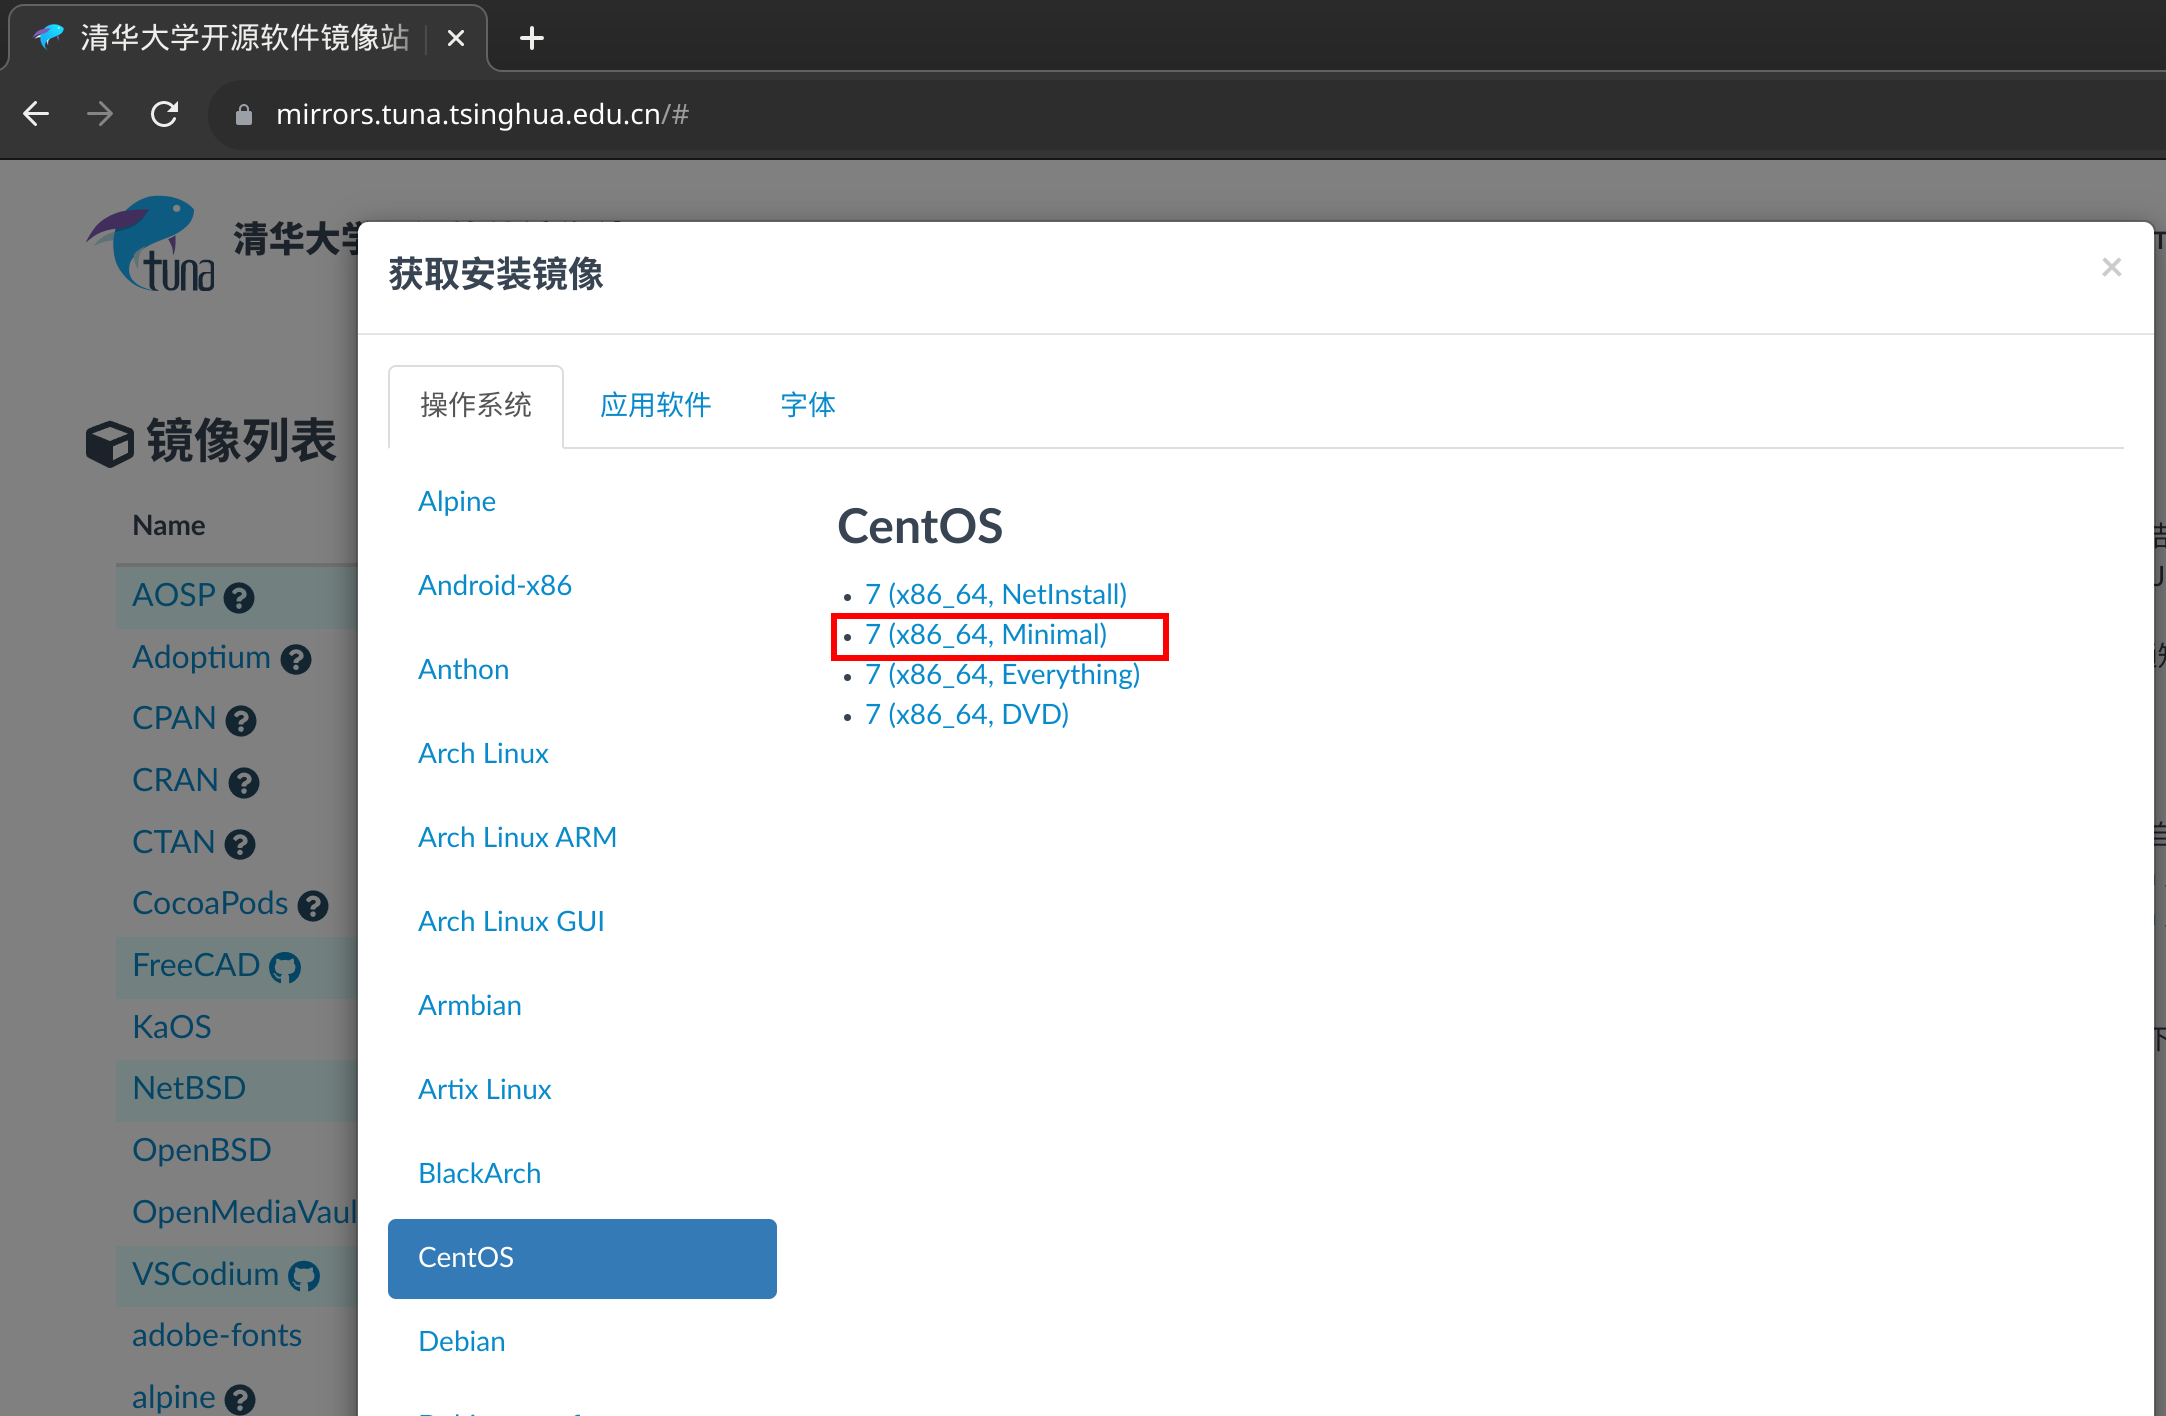Open the CTAN mirror link
This screenshot has height=1416, width=2166.
pyautogui.click(x=174, y=842)
